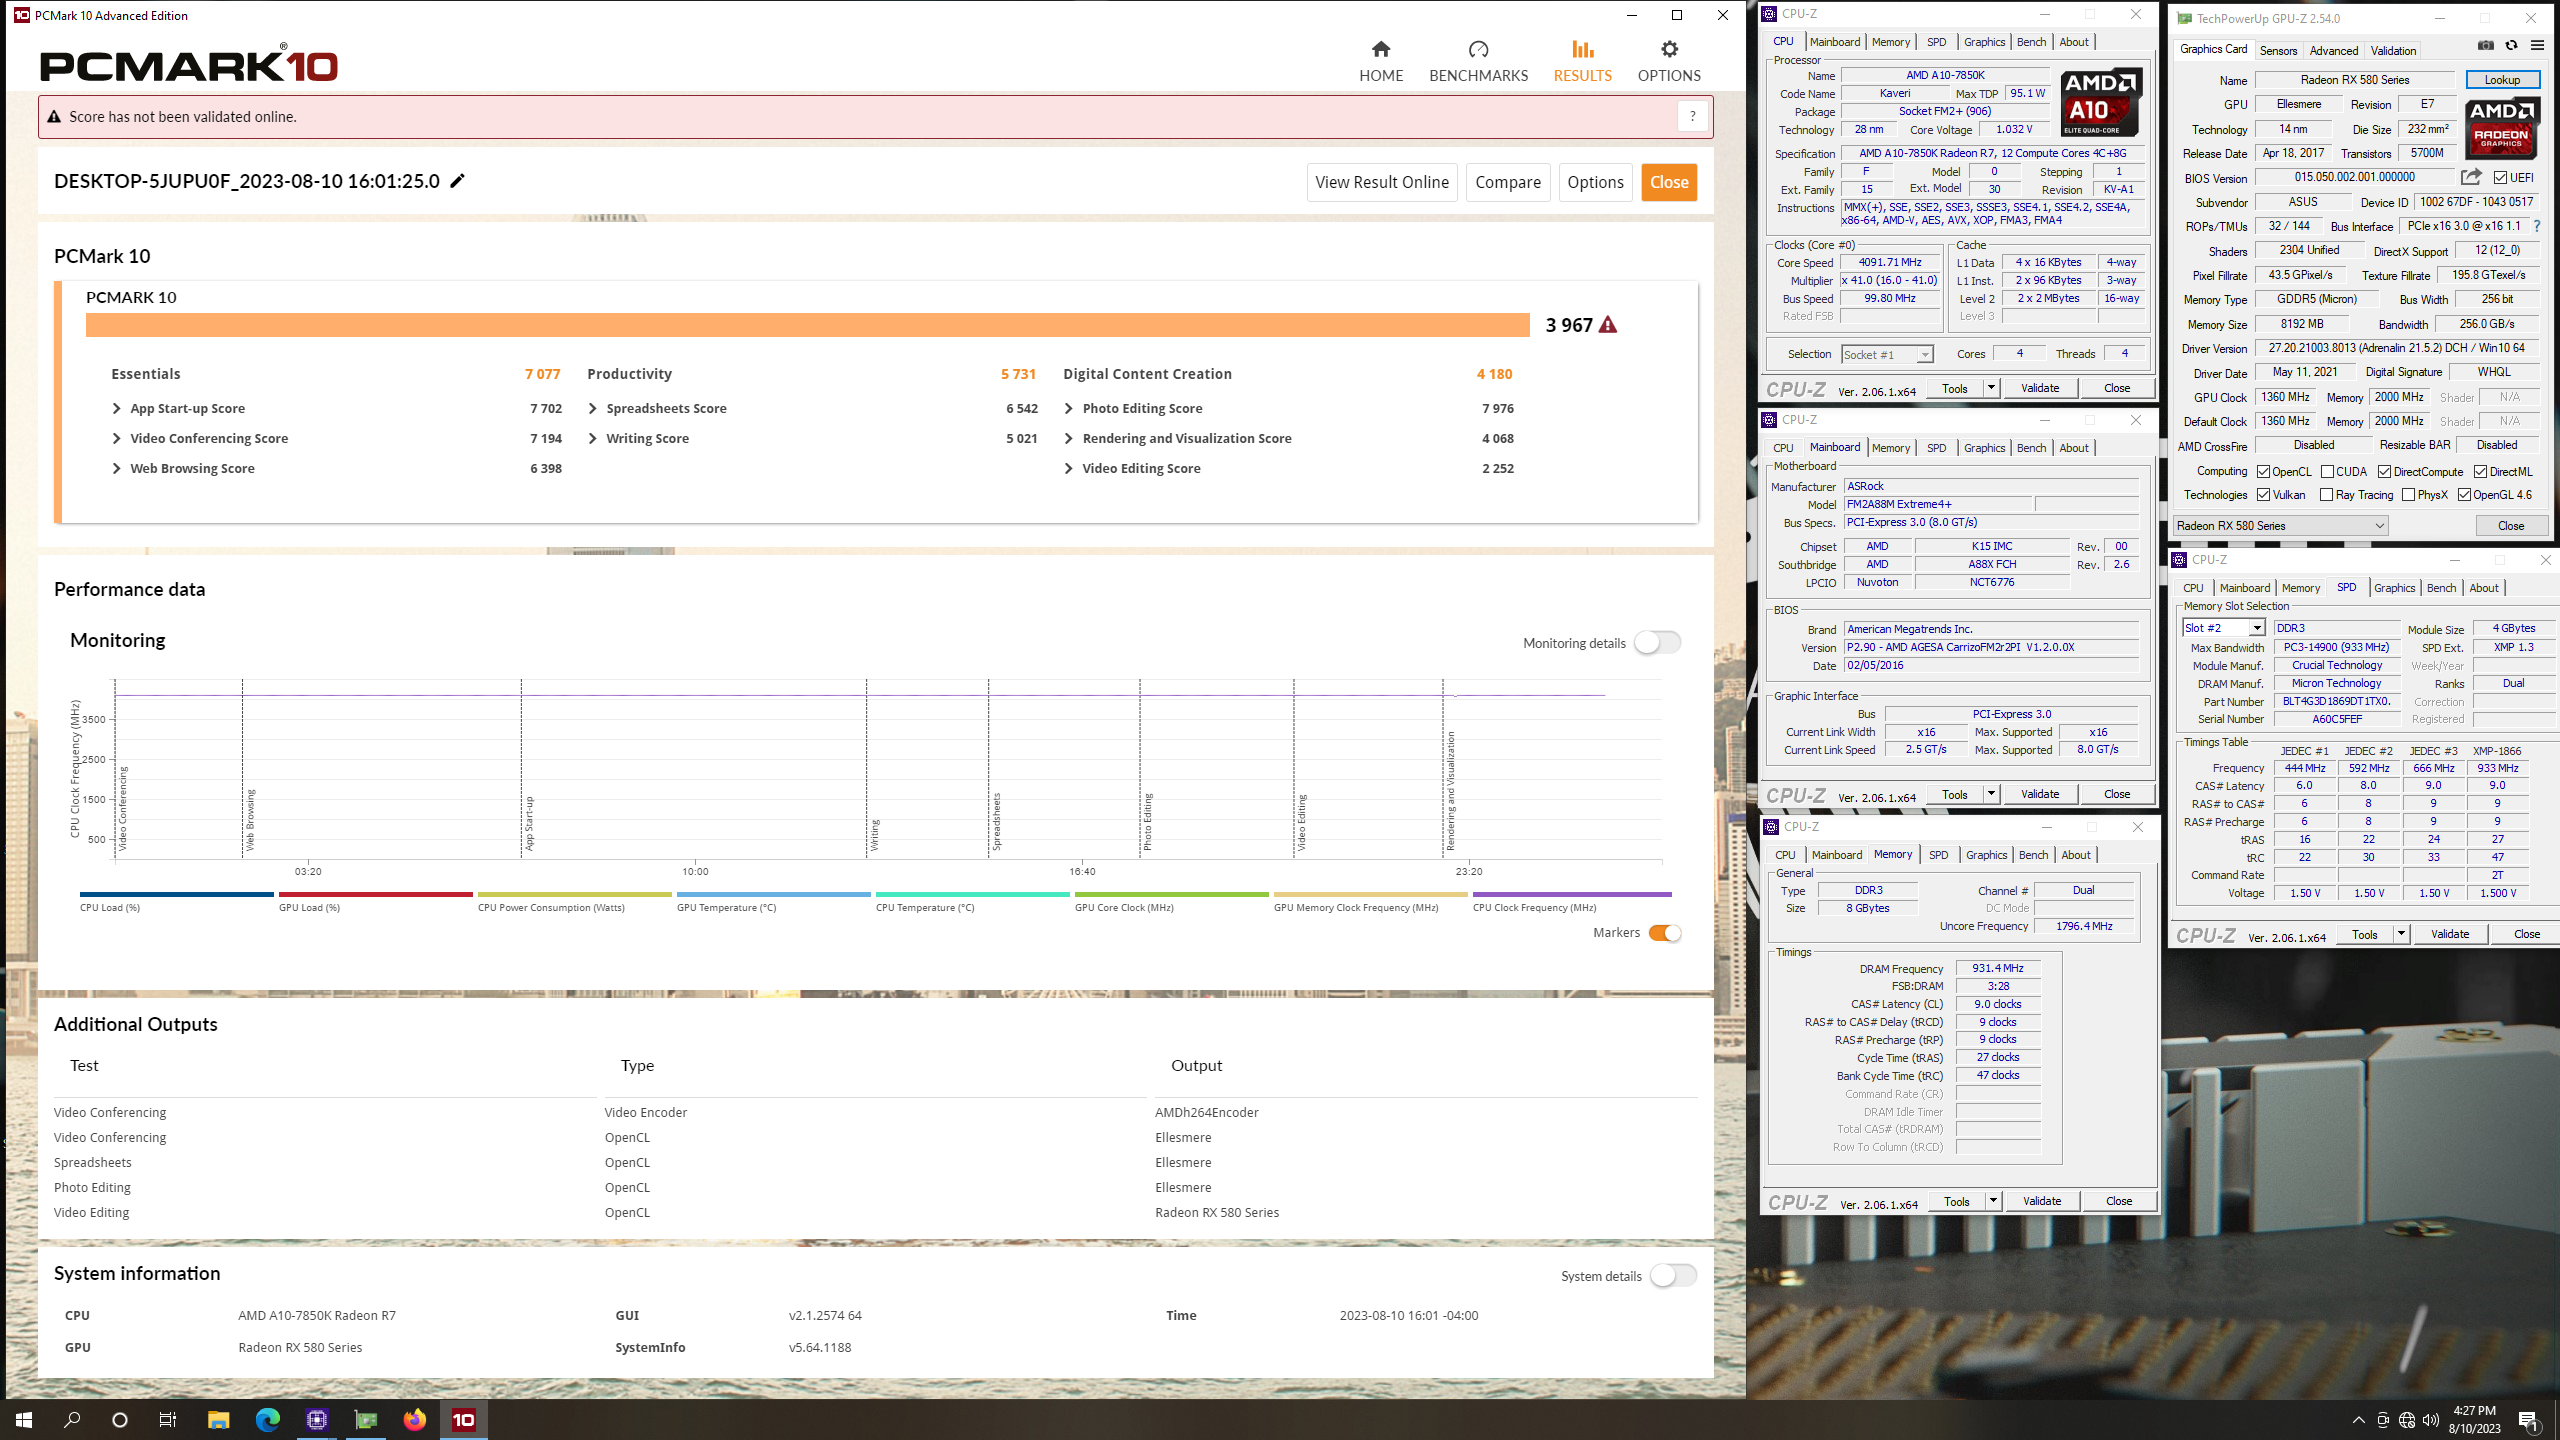The image size is (2560, 1440).
Task: Click View Result Online button
Action: point(1382,182)
